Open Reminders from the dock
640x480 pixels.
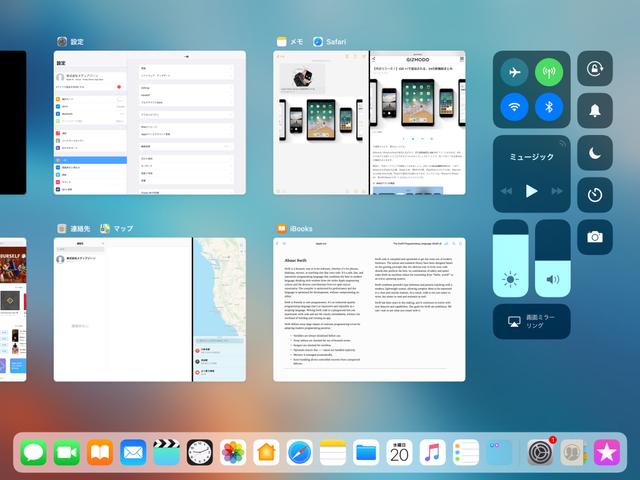point(466,452)
